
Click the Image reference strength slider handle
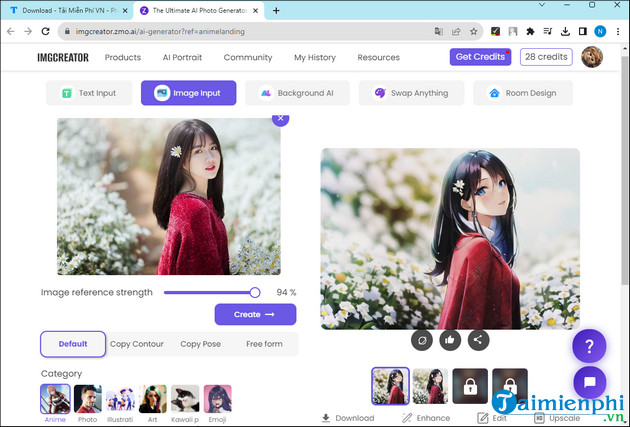click(x=255, y=292)
